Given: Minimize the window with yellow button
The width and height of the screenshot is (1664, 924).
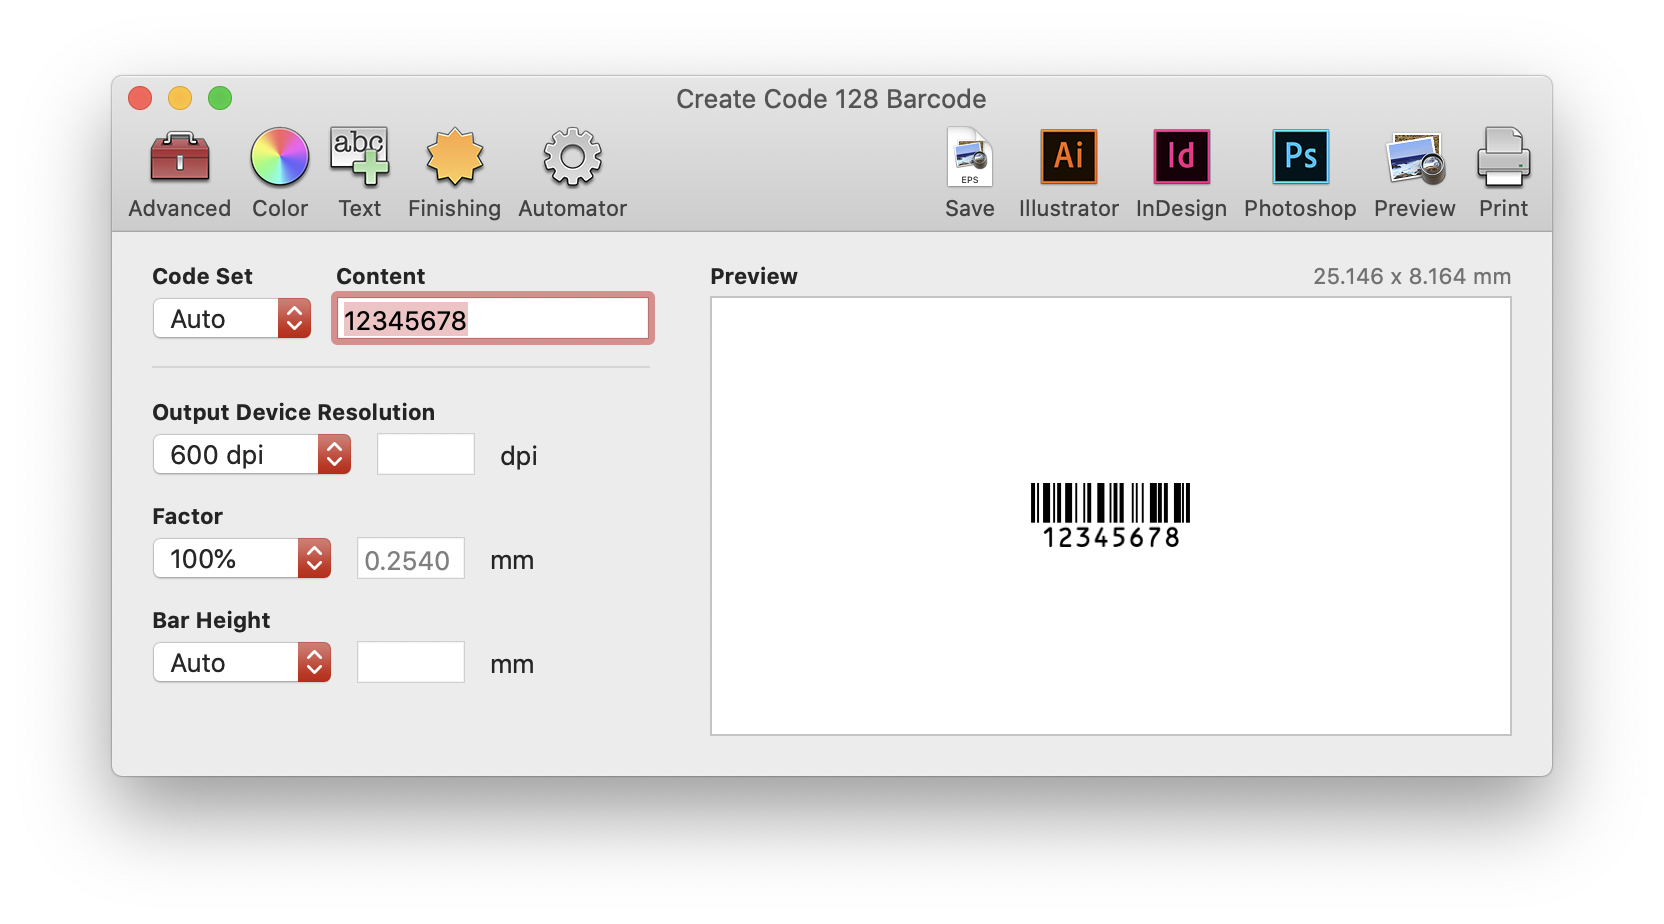Looking at the screenshot, I should click(180, 98).
